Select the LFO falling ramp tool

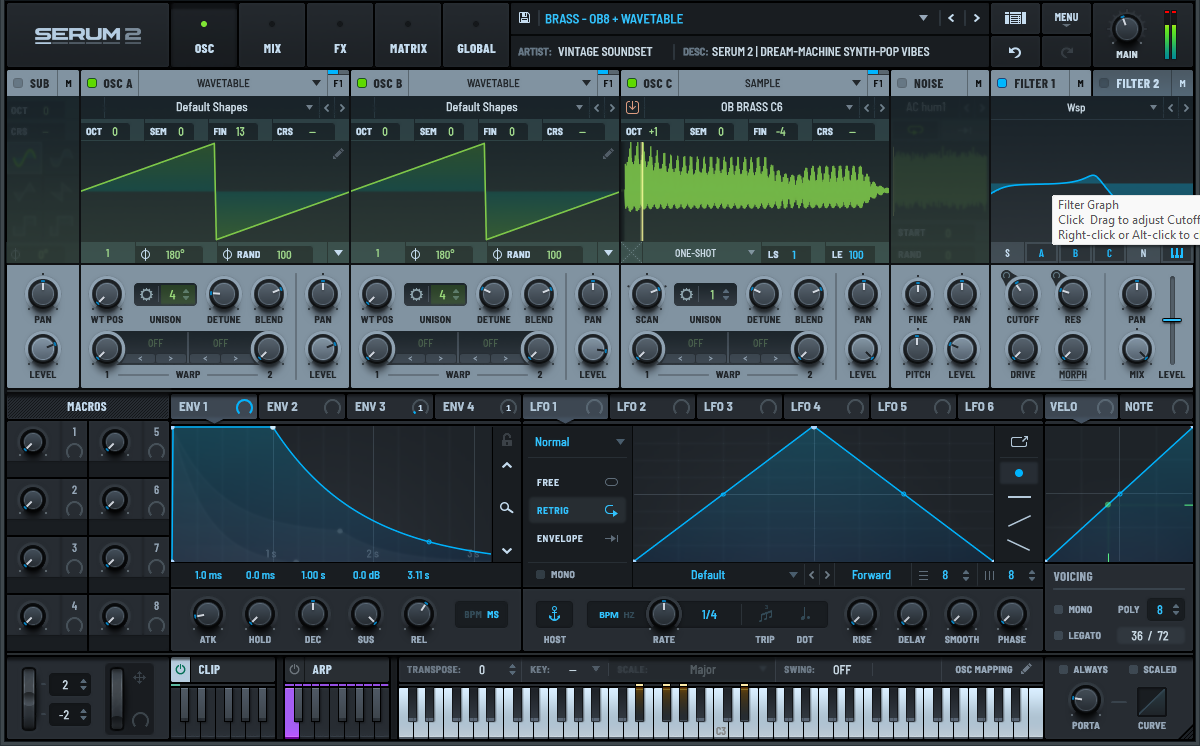click(1019, 545)
